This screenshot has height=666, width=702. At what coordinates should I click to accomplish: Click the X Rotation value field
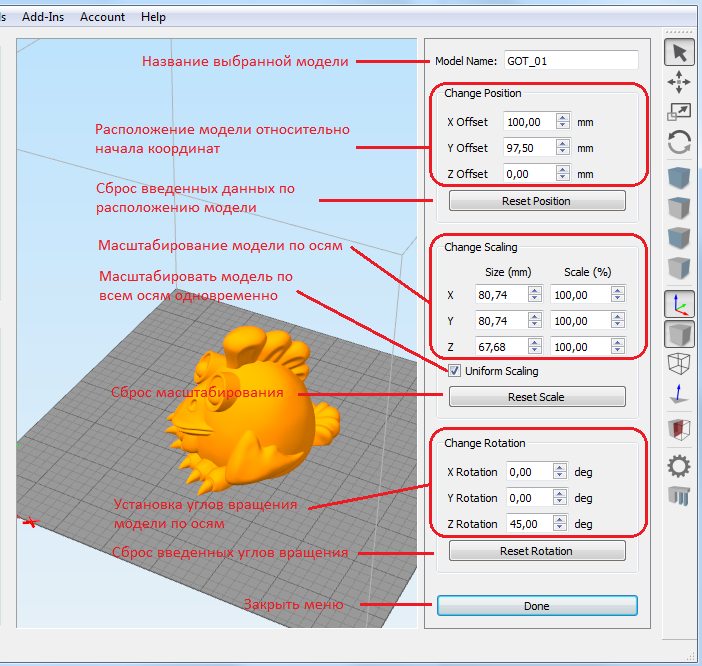coord(530,472)
